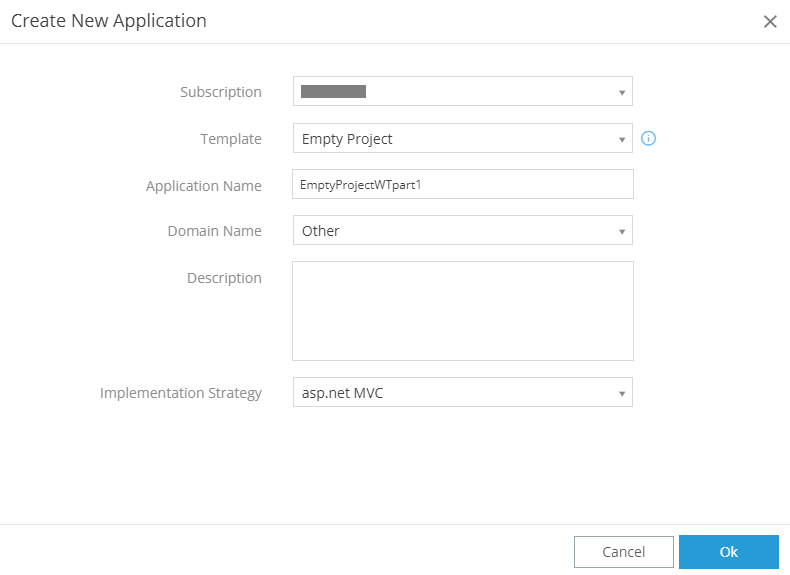The image size is (790, 575).
Task: Click the Application Name text field
Action: [x=462, y=185]
